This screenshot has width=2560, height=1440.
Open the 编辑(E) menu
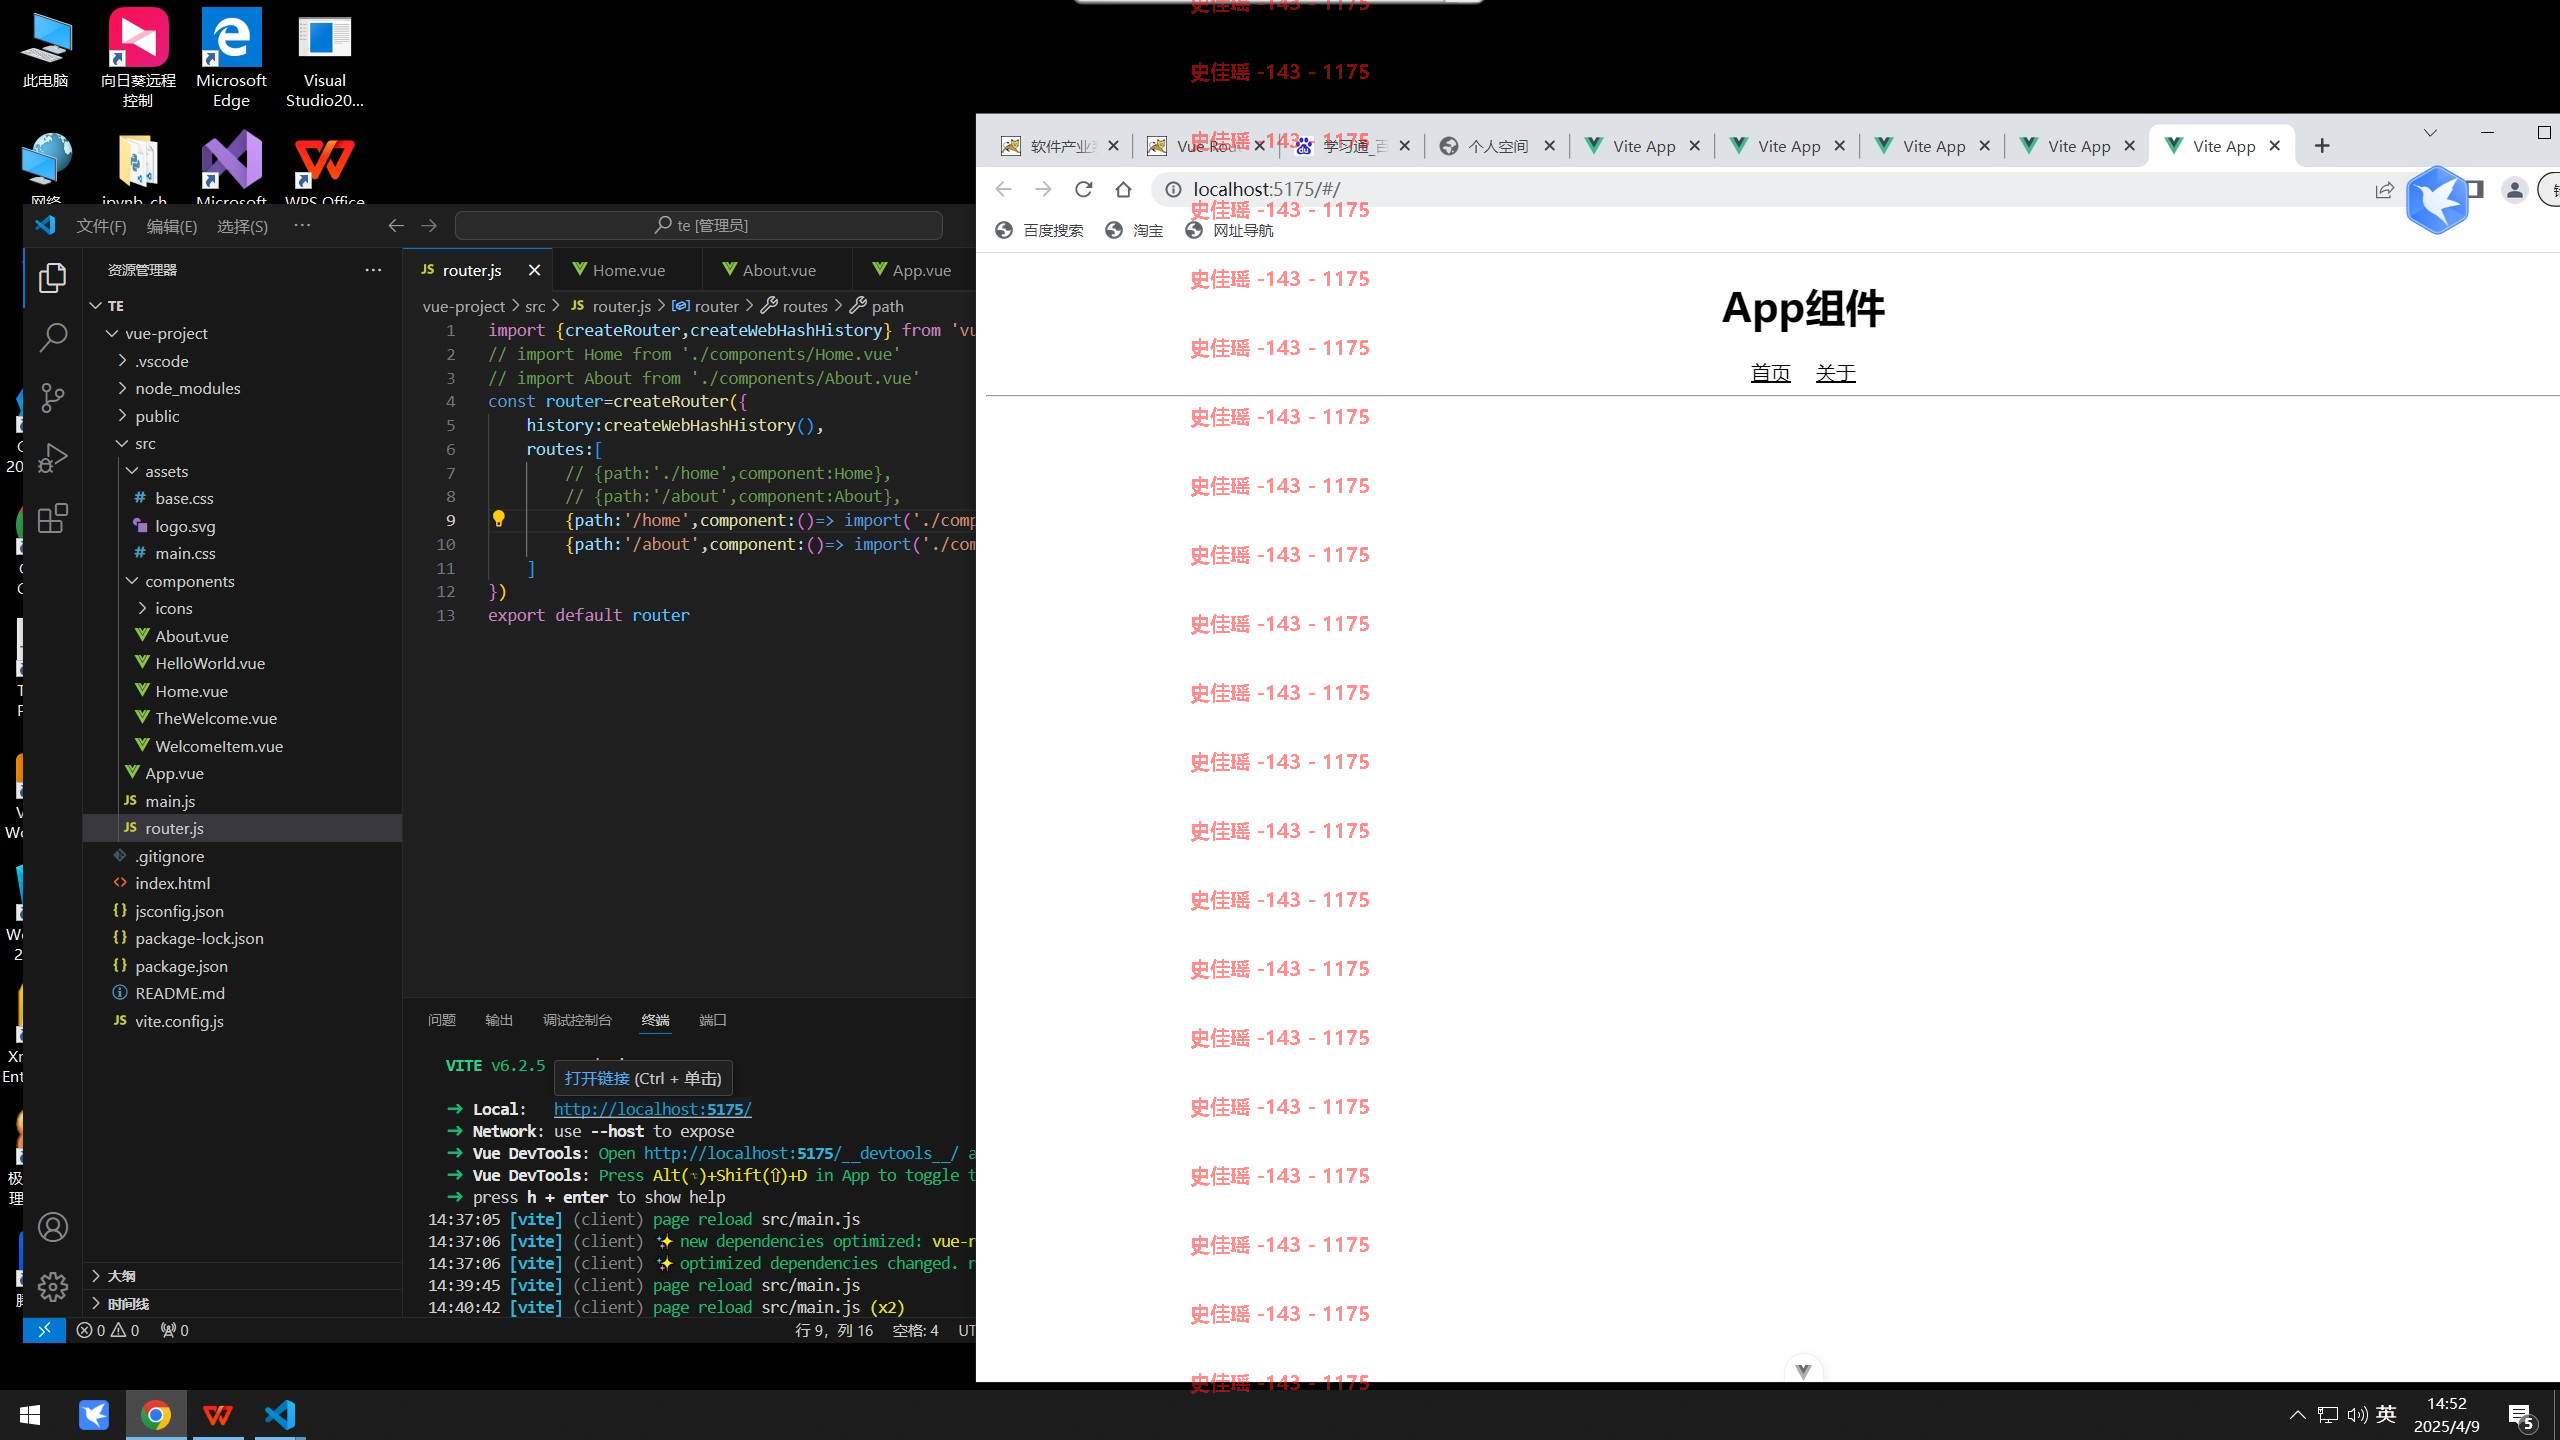coord(172,226)
